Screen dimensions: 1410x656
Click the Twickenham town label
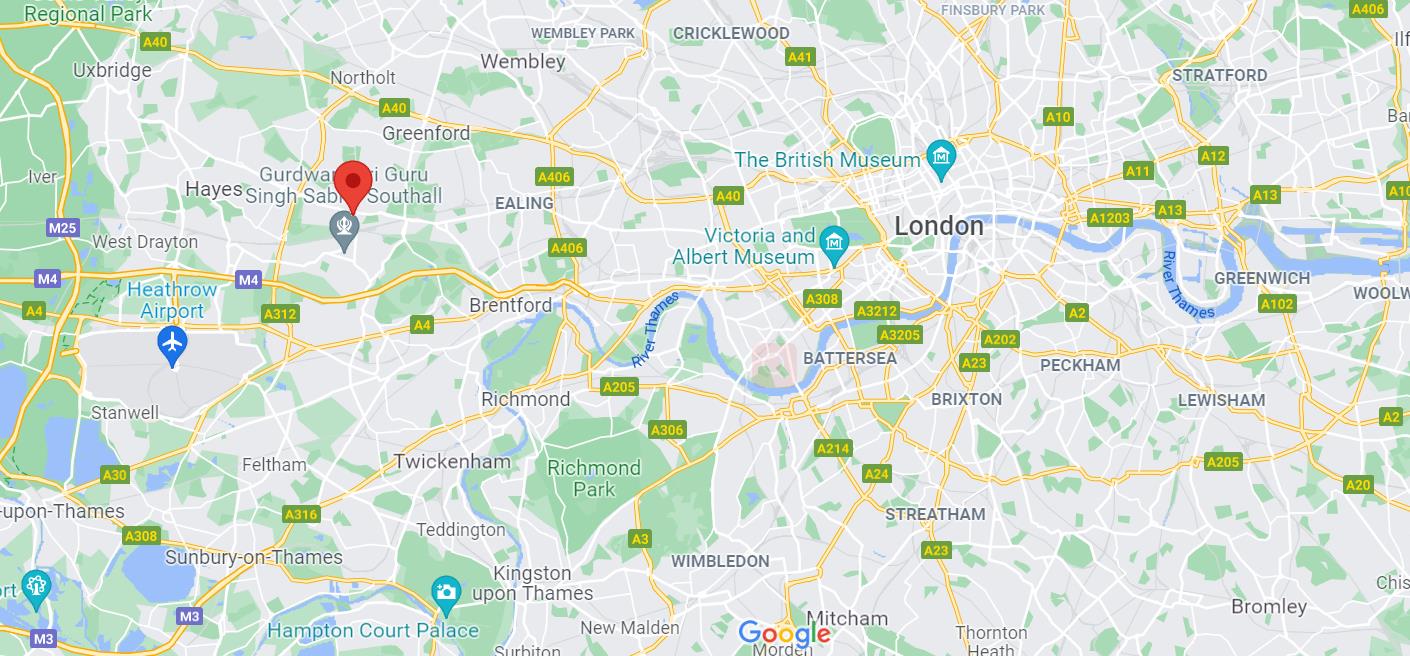(x=452, y=461)
